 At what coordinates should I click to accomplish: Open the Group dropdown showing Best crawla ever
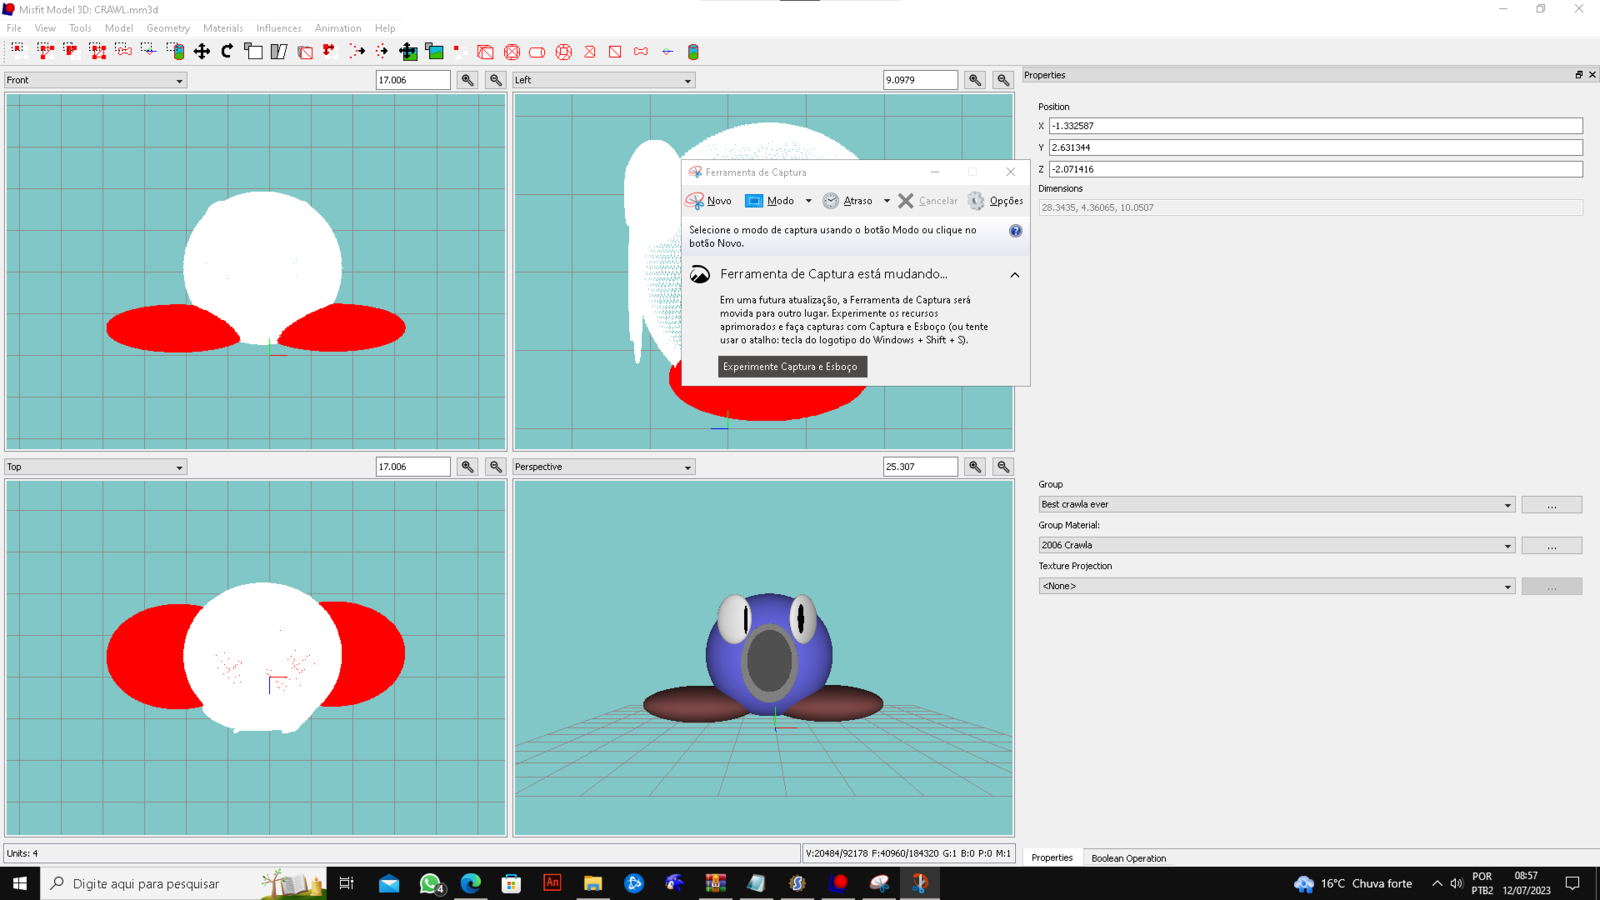pos(1277,505)
